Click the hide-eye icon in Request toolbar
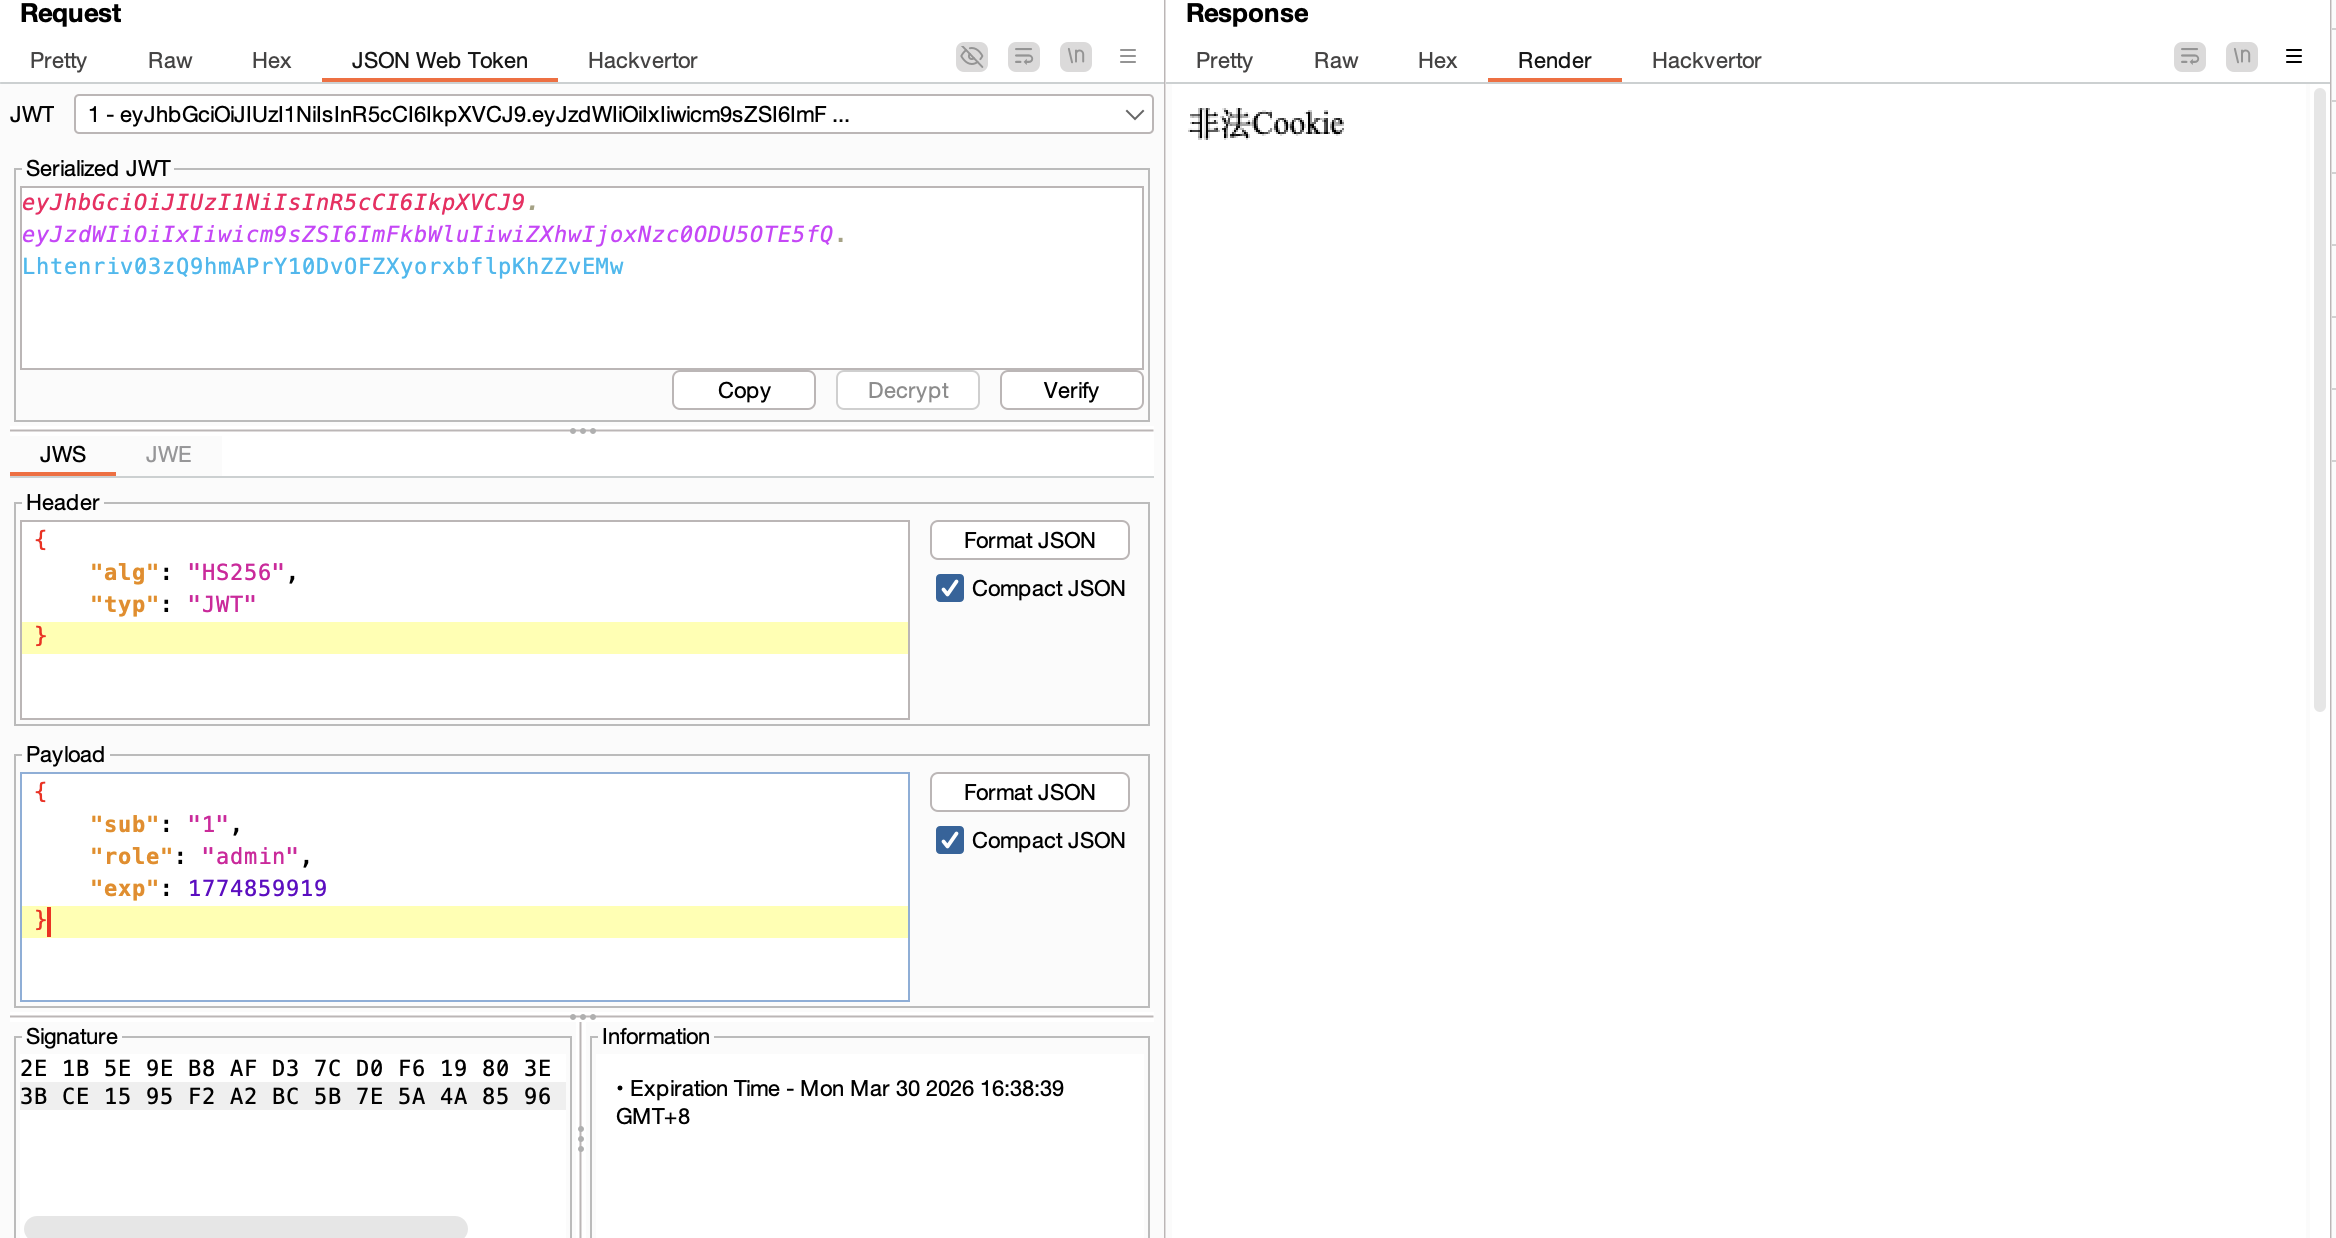This screenshot has height=1238, width=2336. point(971,57)
